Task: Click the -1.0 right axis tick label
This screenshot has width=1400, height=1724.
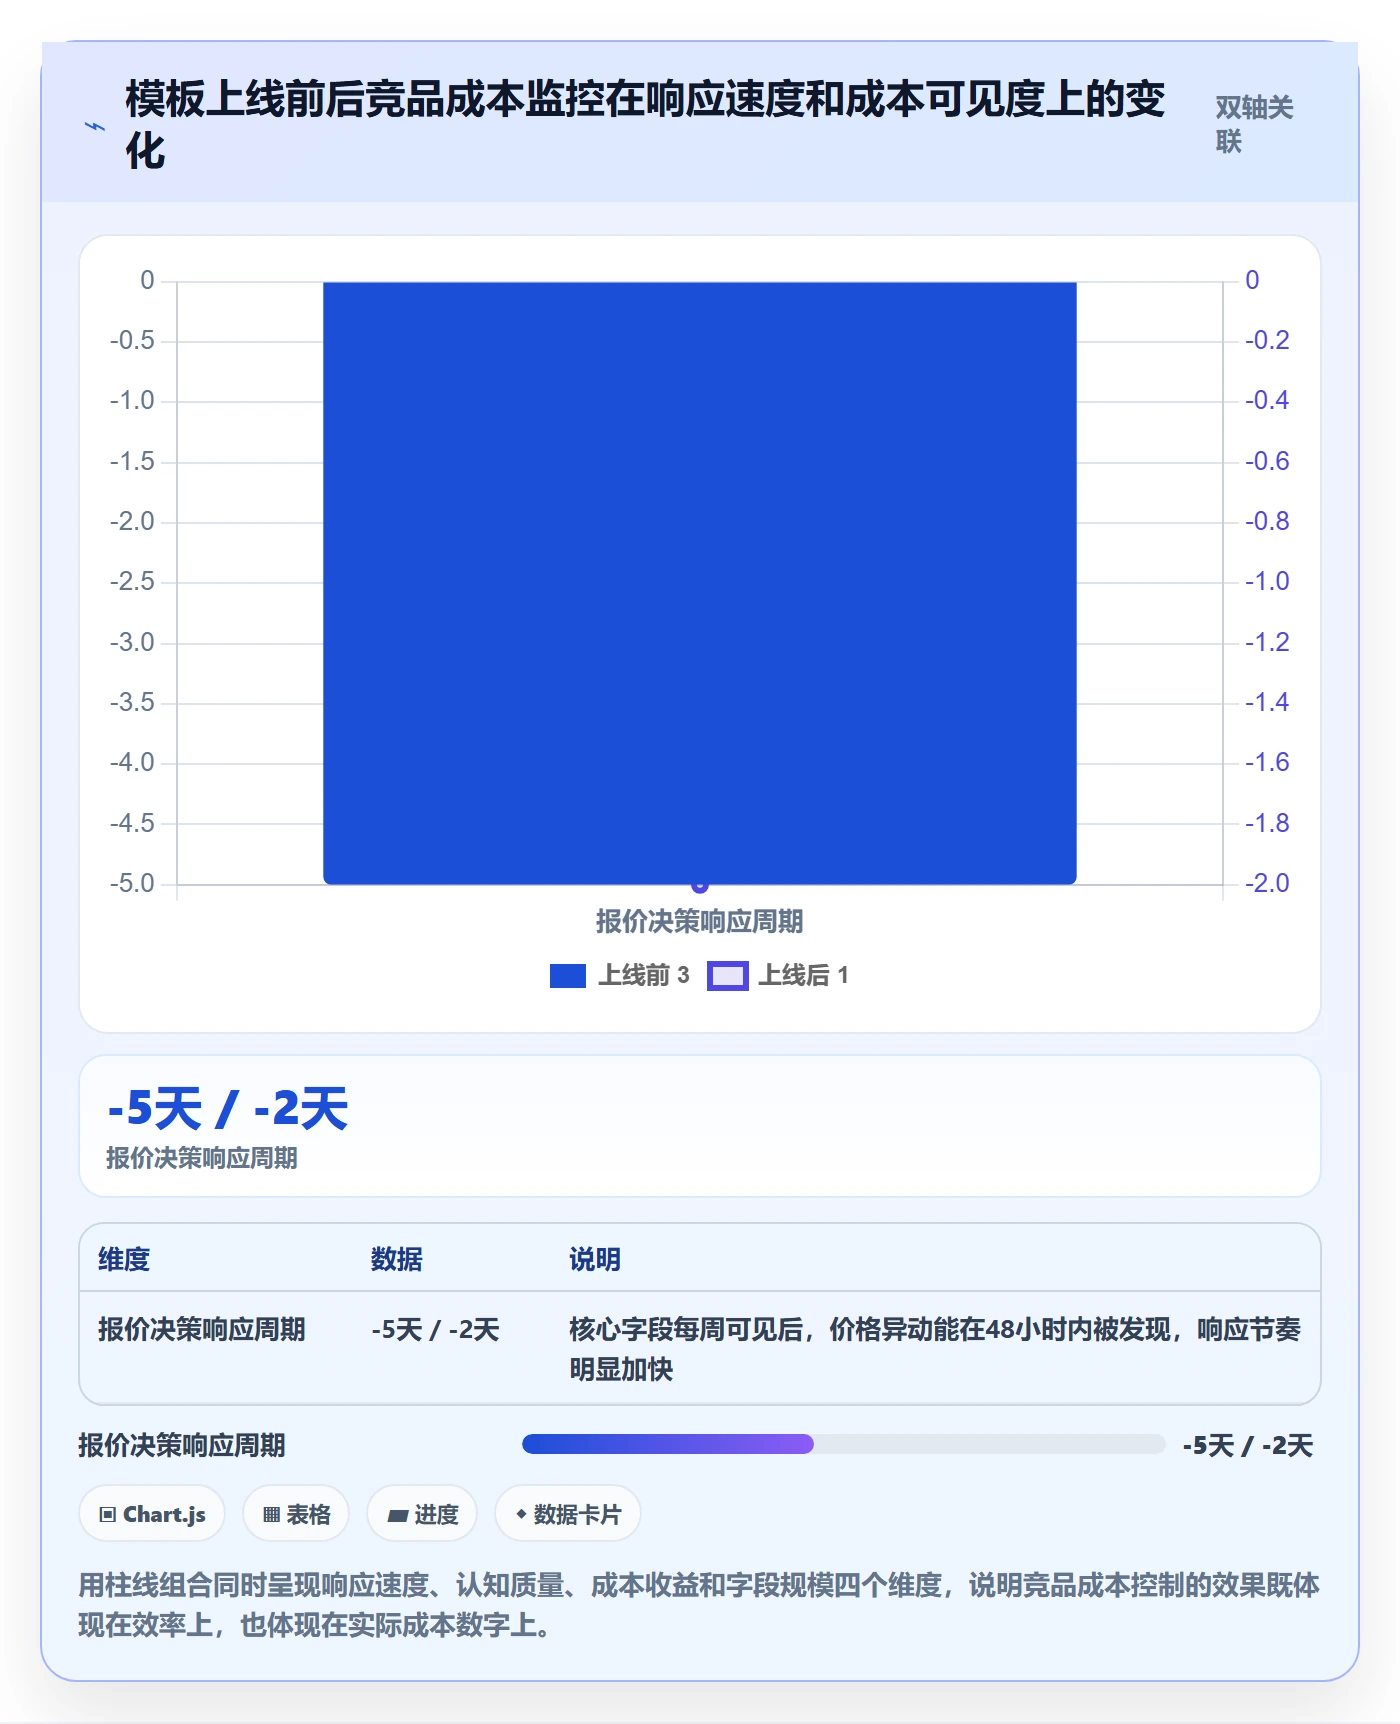Action: coord(1267,582)
